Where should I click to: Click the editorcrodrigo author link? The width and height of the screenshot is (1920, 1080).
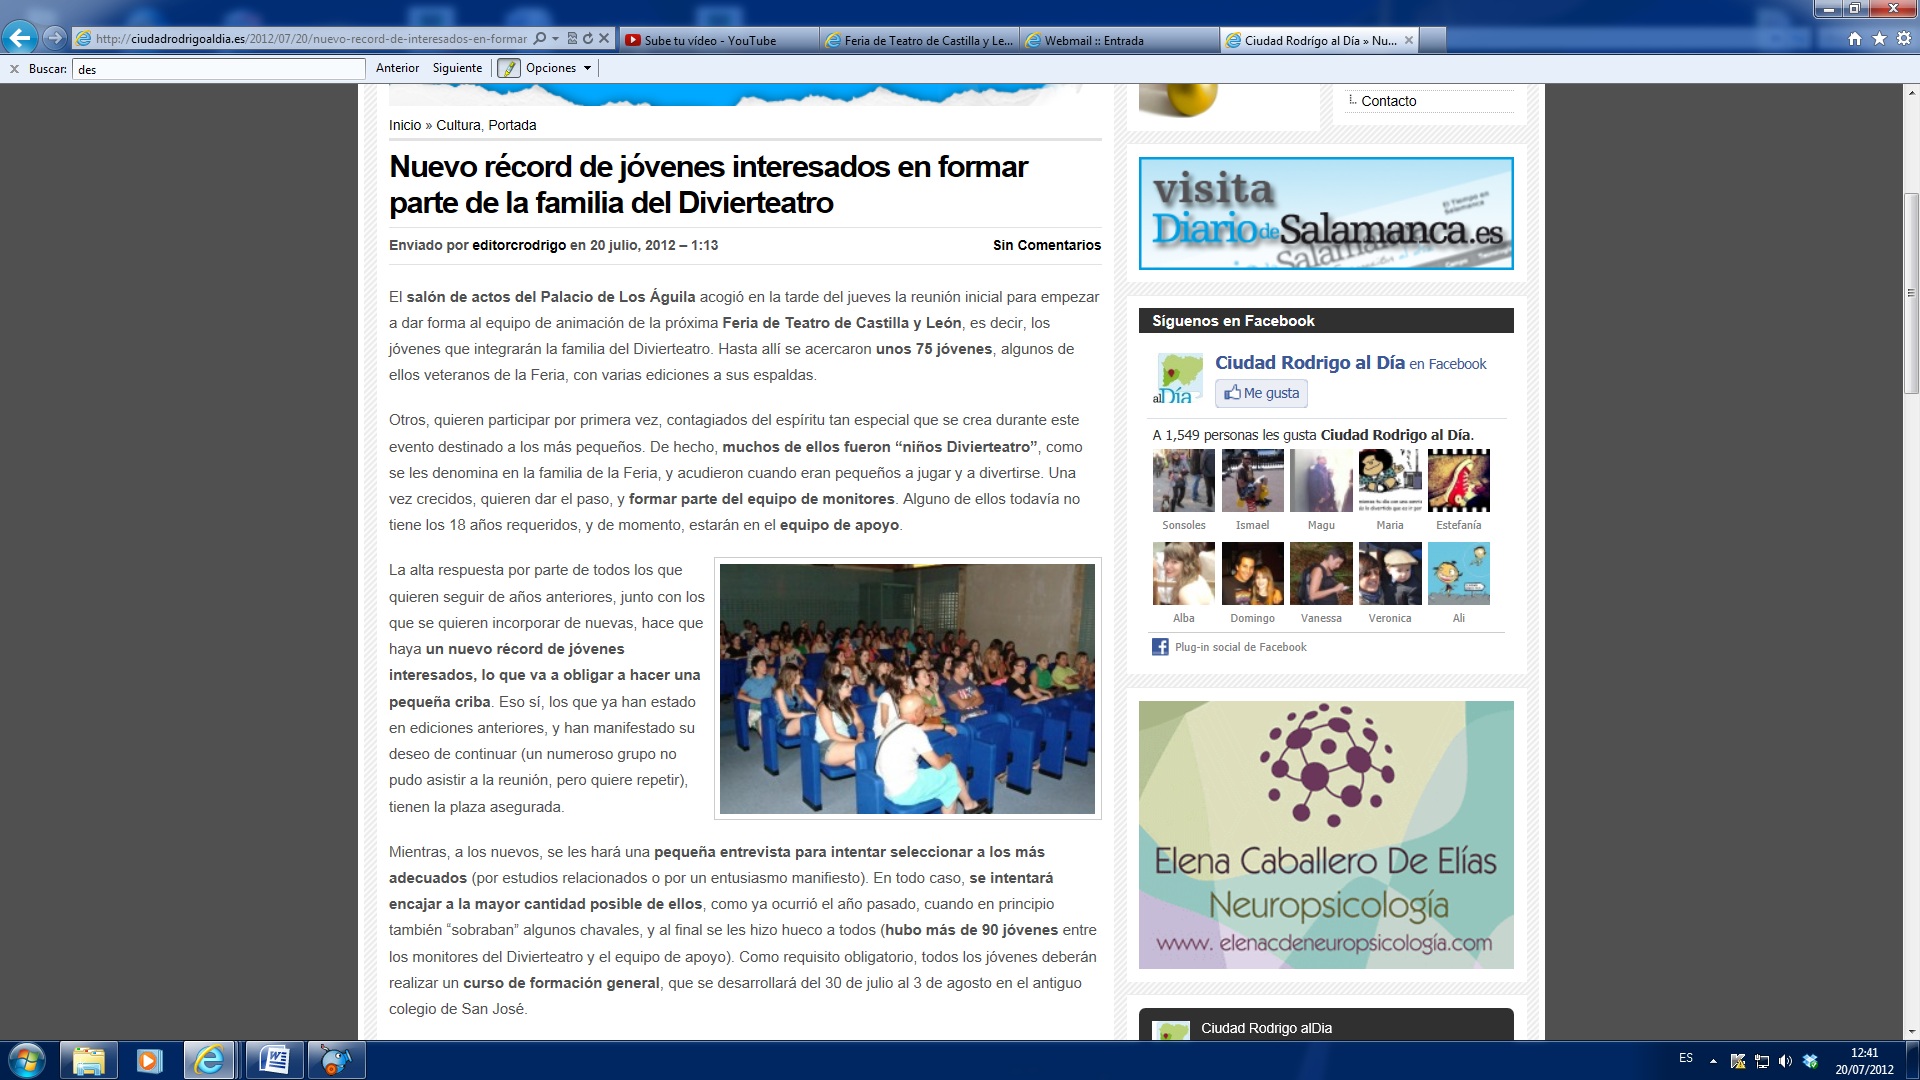(519, 245)
